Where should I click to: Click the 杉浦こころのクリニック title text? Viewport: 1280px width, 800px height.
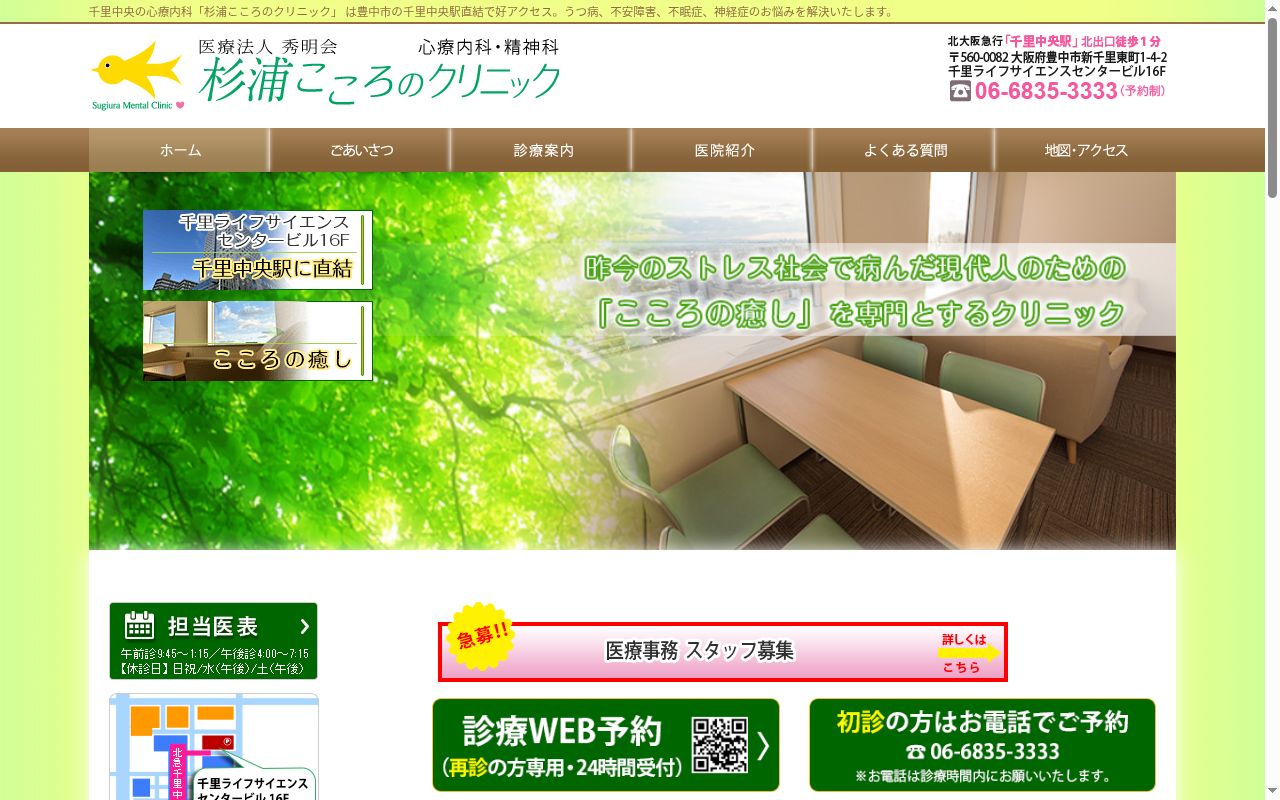coord(380,80)
